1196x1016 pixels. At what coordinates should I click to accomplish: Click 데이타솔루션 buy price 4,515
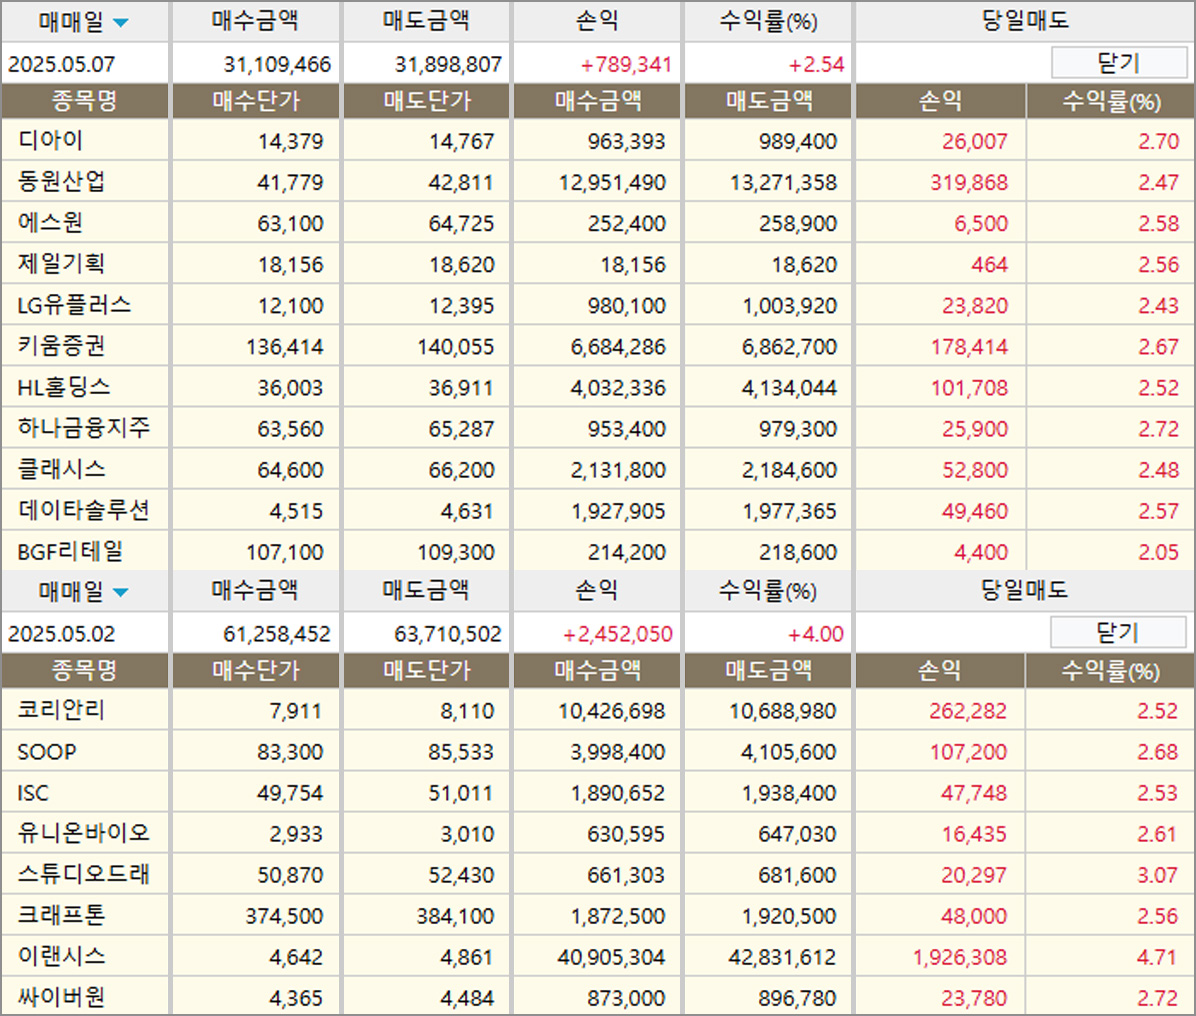click(x=296, y=511)
